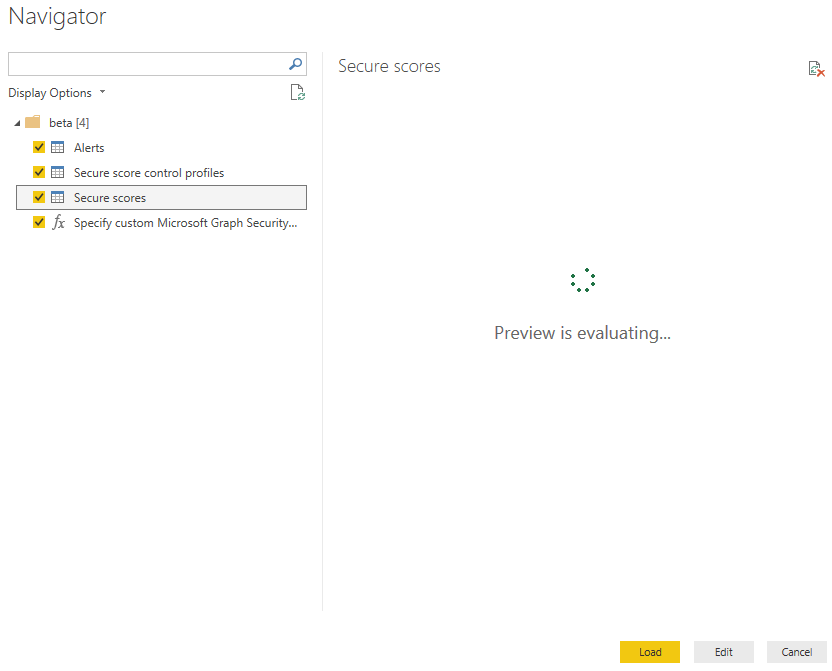Uncheck the Secure score control profiles checkbox

point(39,172)
